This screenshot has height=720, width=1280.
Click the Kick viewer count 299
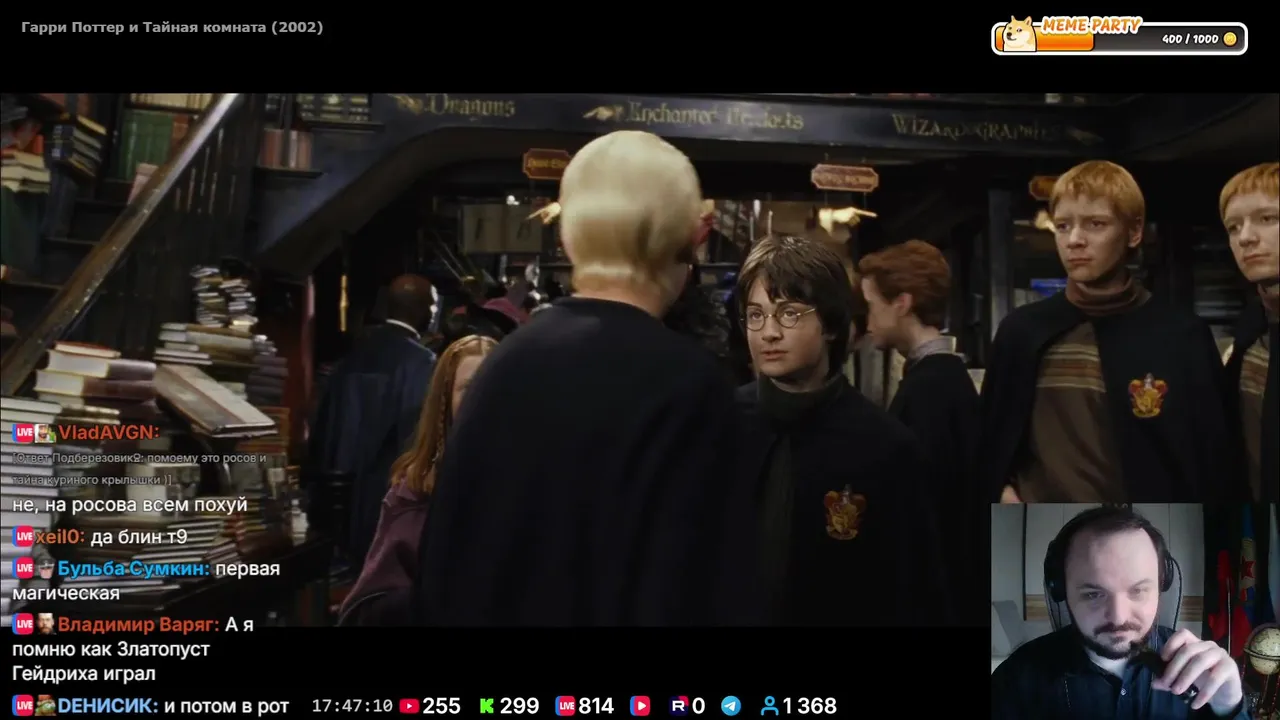coord(519,706)
